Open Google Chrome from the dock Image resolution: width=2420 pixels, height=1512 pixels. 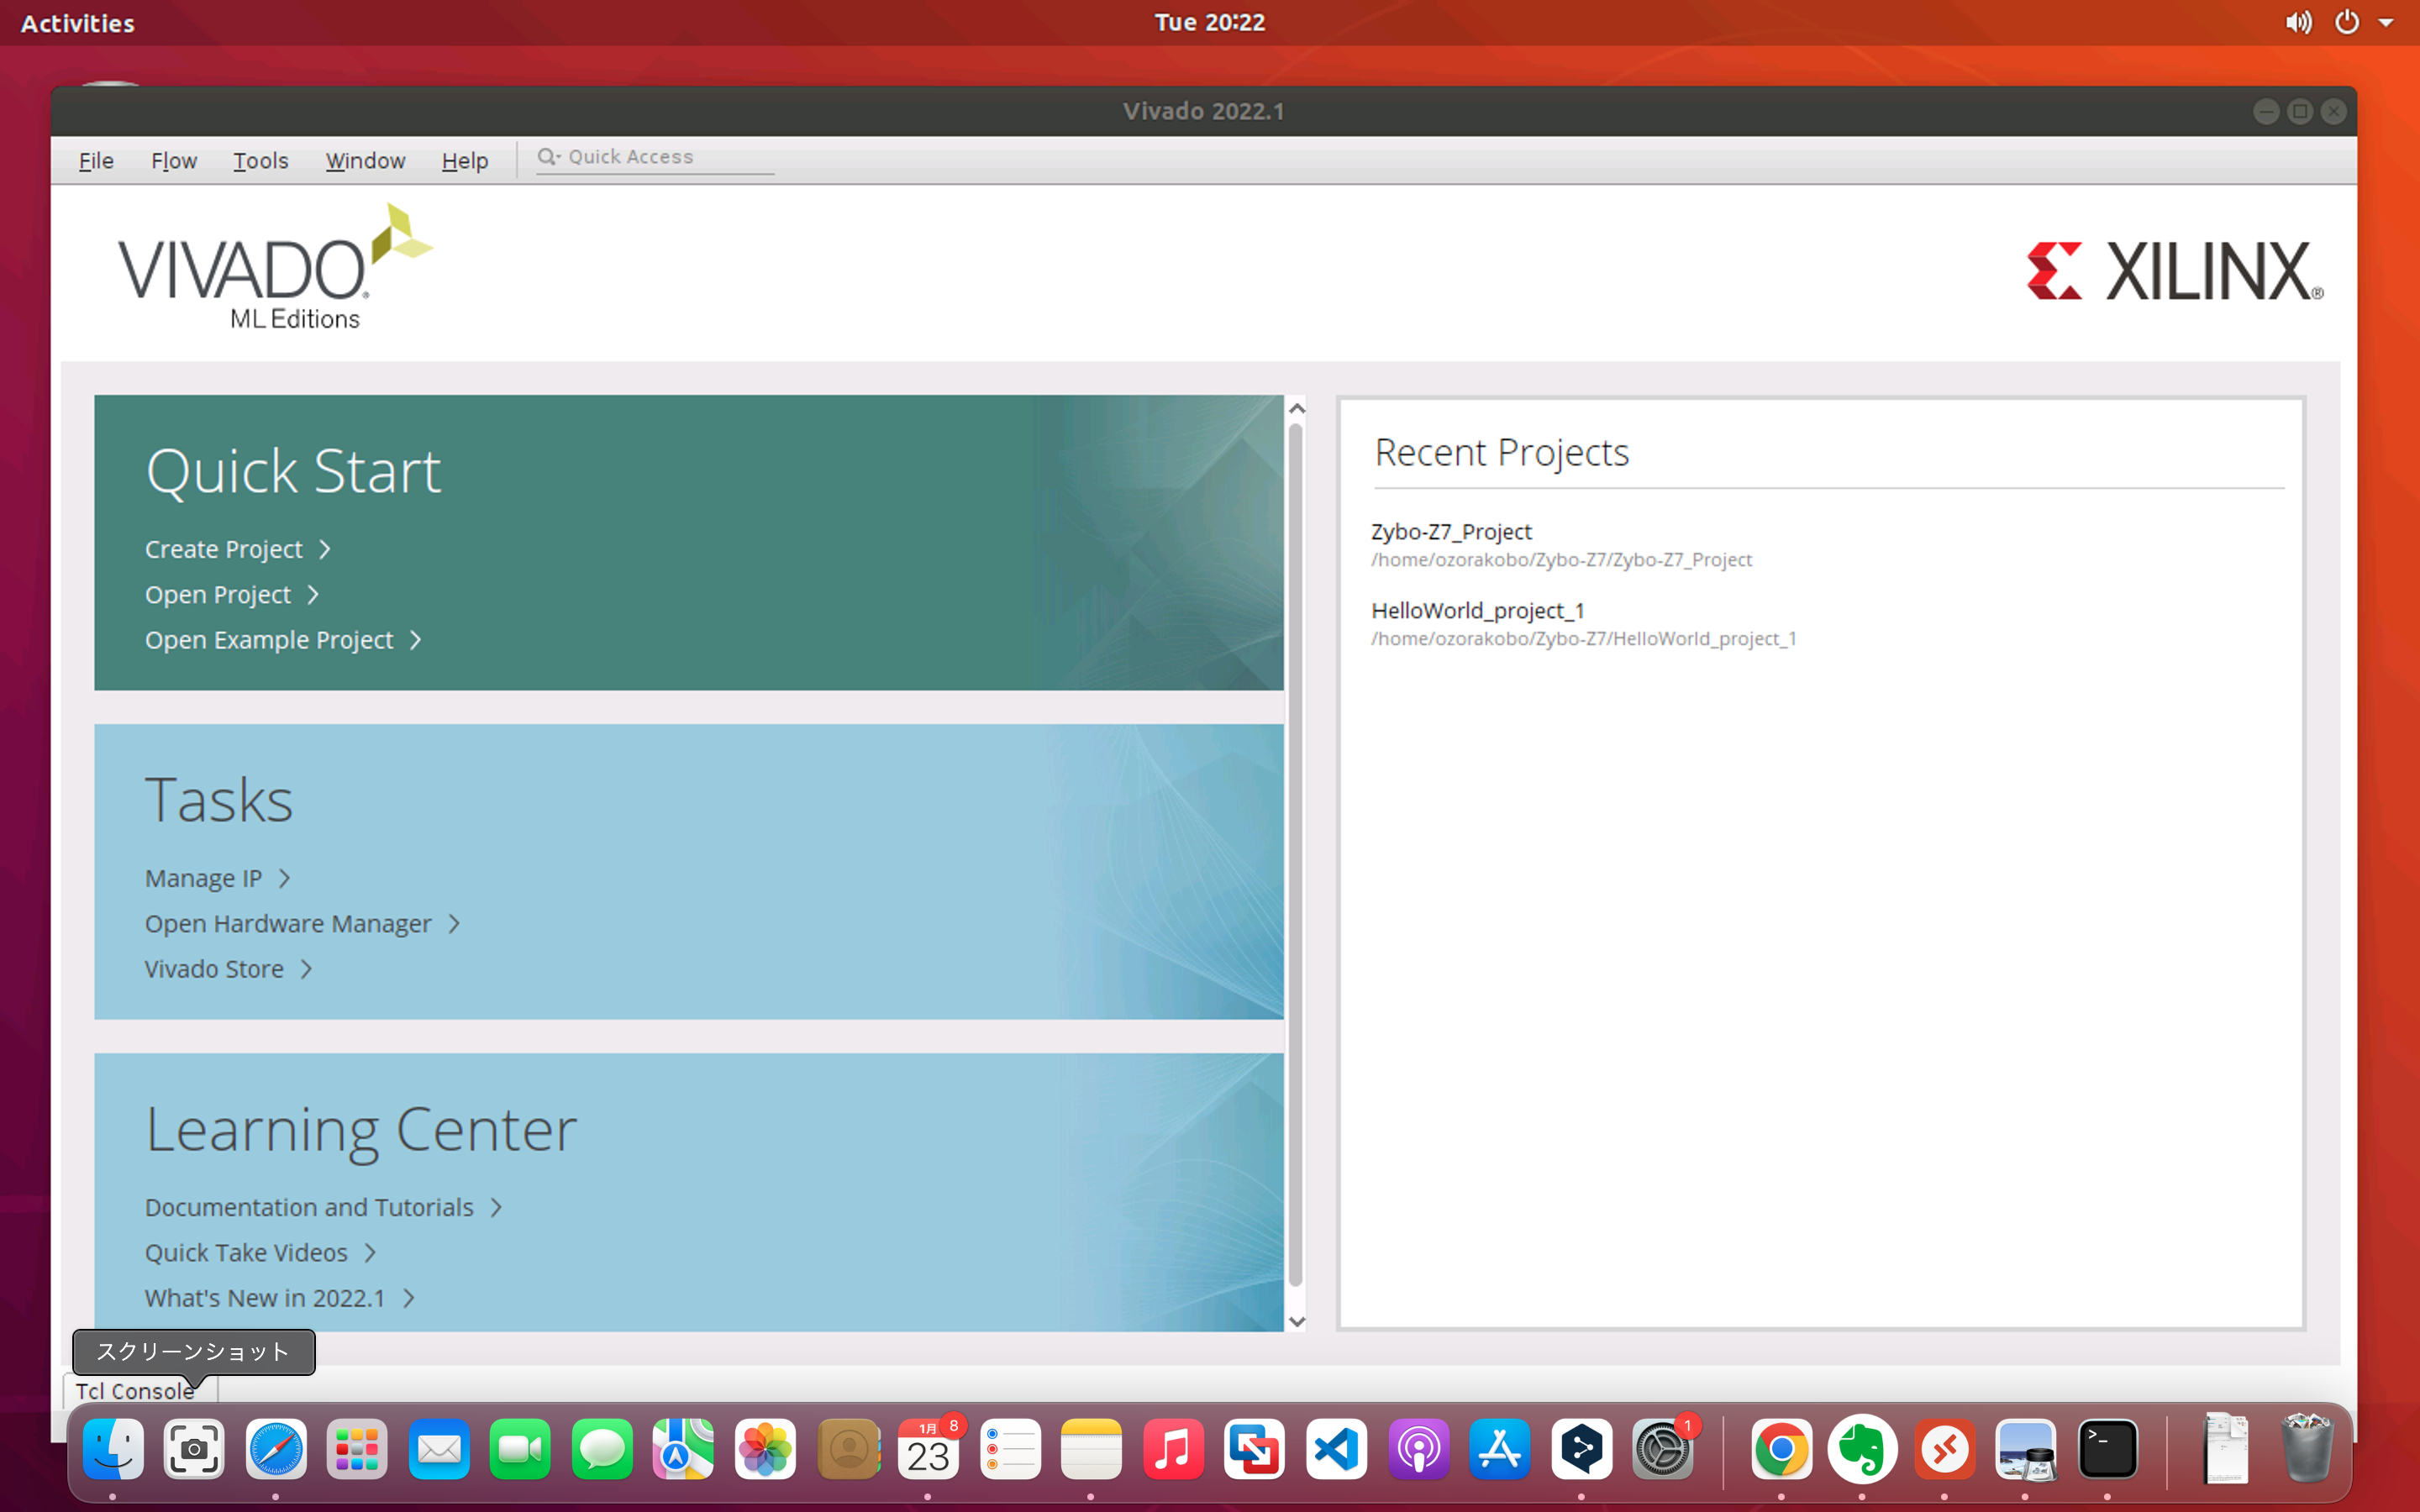coord(1781,1449)
